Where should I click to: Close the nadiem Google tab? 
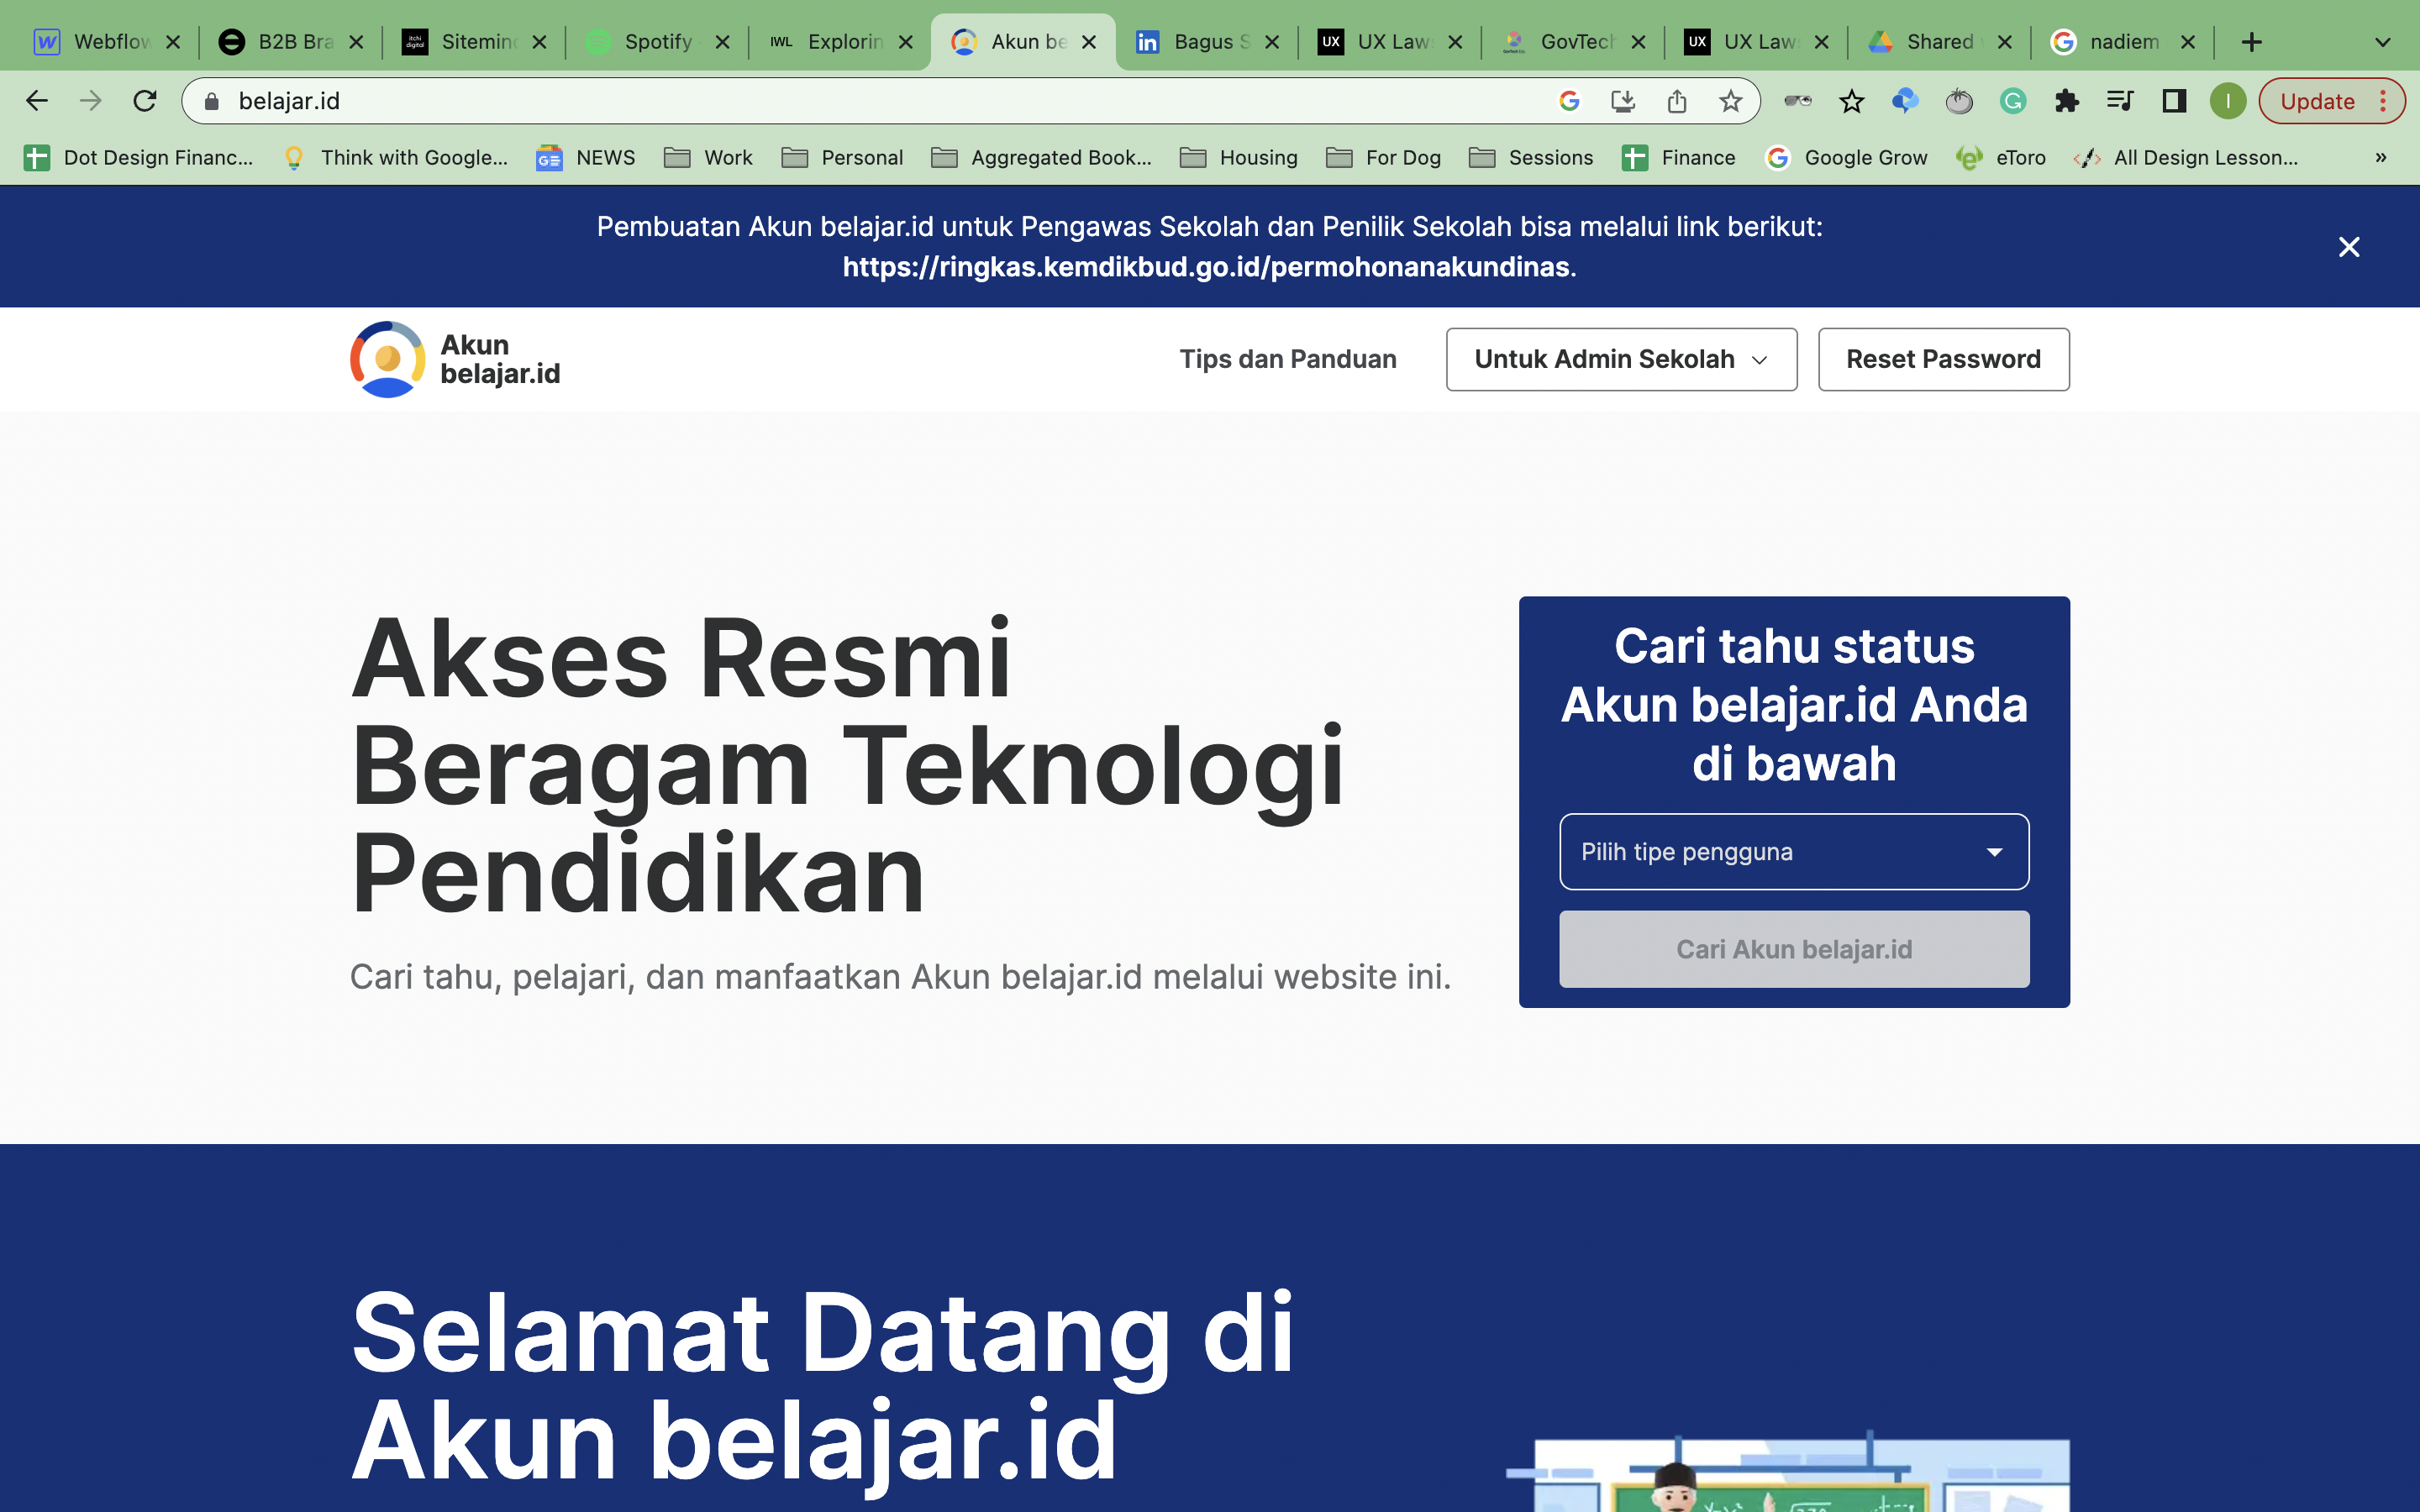[2188, 42]
